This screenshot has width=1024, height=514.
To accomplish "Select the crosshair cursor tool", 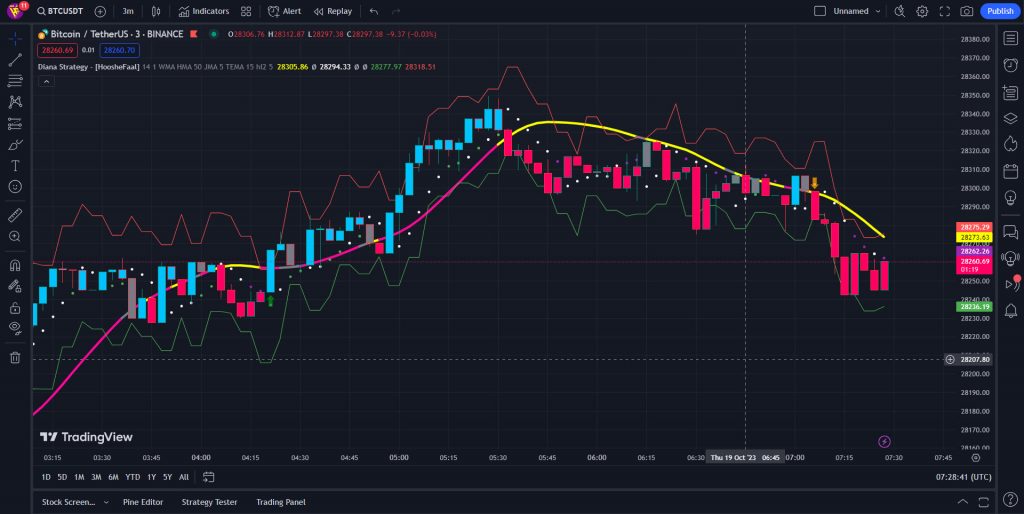I will (x=15, y=39).
